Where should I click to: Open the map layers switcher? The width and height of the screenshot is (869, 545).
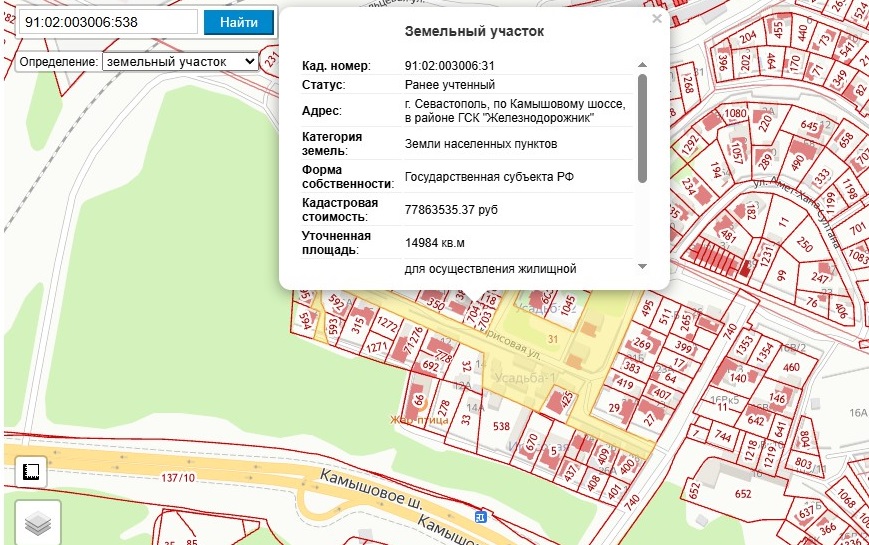pos(38,522)
